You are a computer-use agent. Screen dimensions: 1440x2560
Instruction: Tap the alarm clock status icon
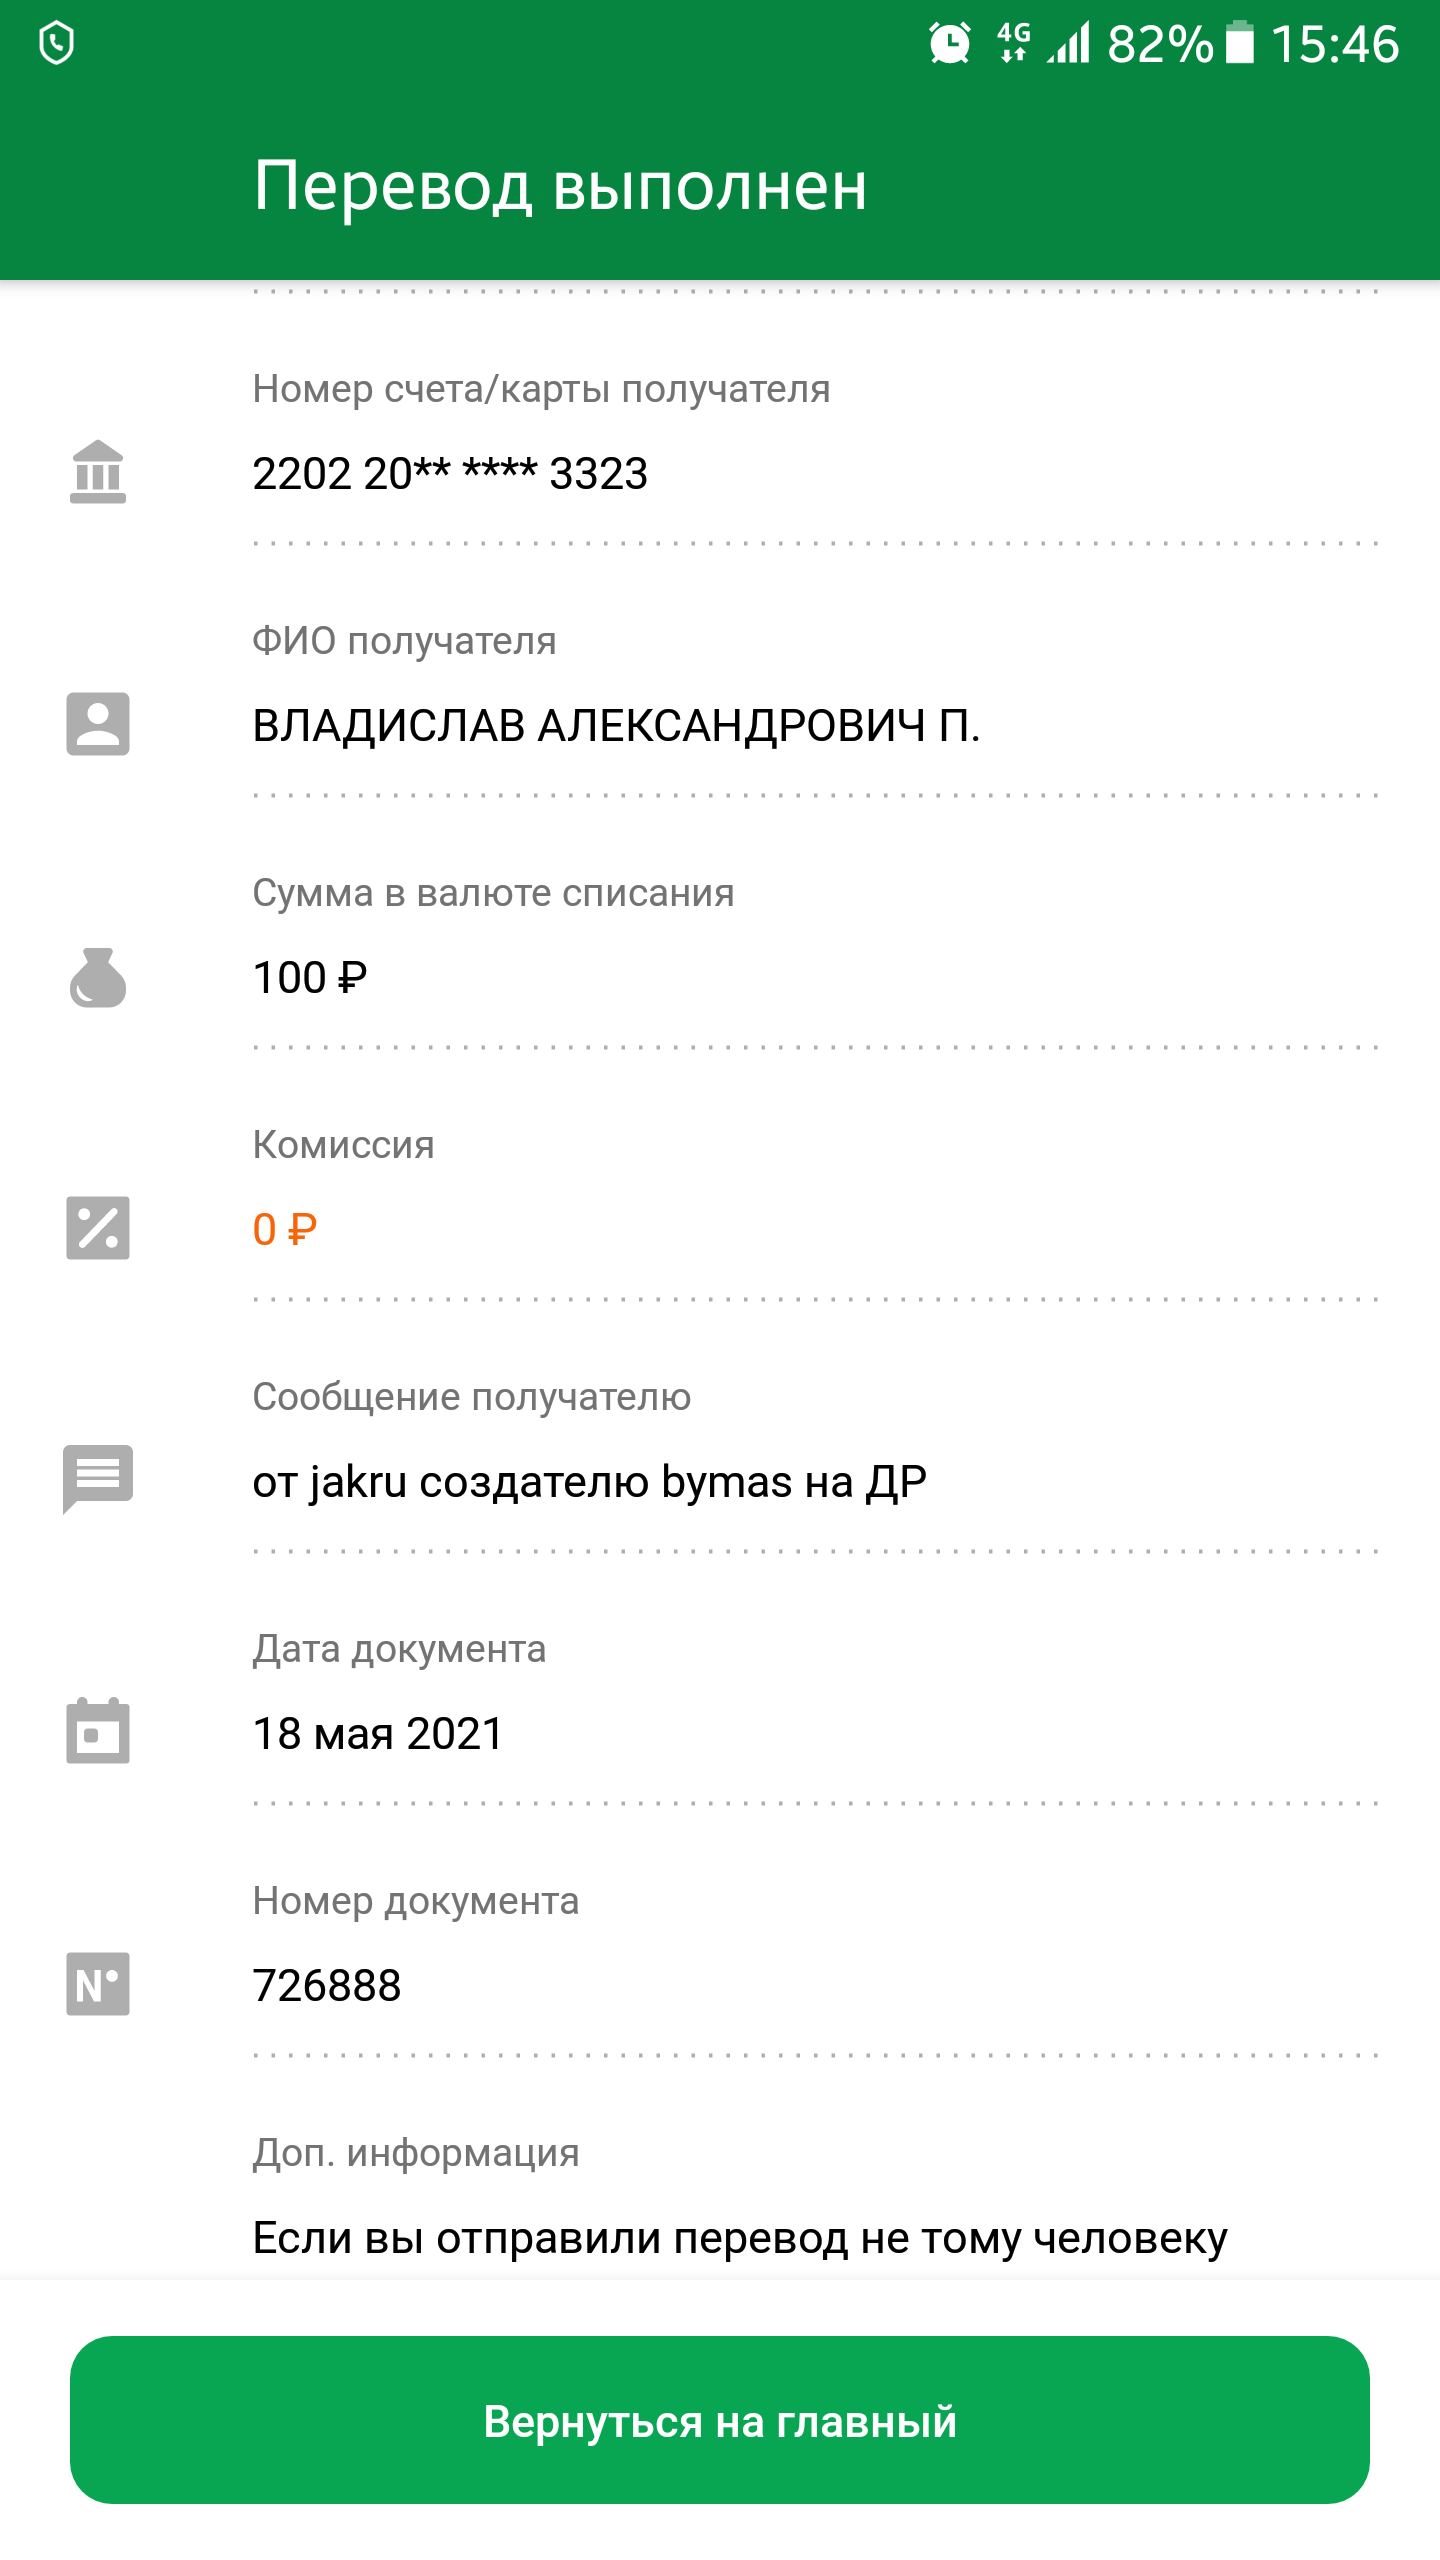click(949, 43)
